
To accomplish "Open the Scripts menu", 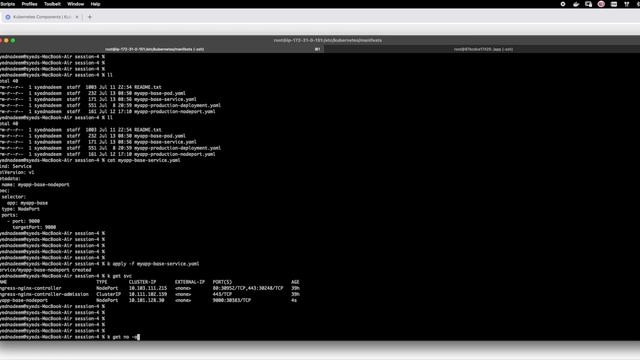I will (7, 4).
